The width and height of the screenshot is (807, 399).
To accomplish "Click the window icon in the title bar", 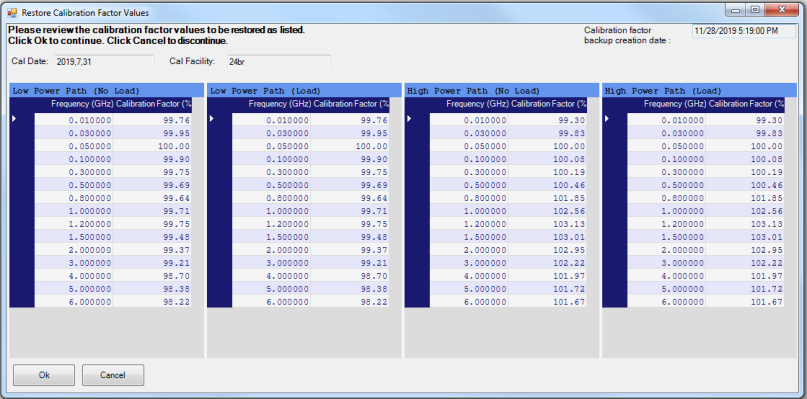I will coord(12,12).
